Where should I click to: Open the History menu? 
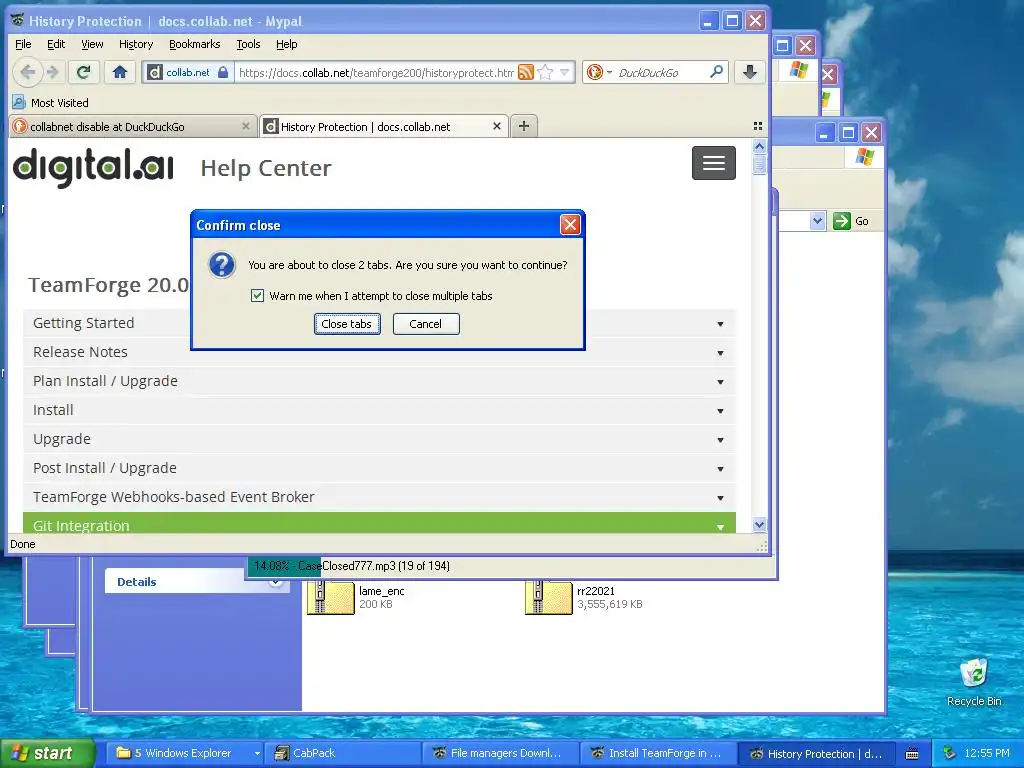click(136, 44)
